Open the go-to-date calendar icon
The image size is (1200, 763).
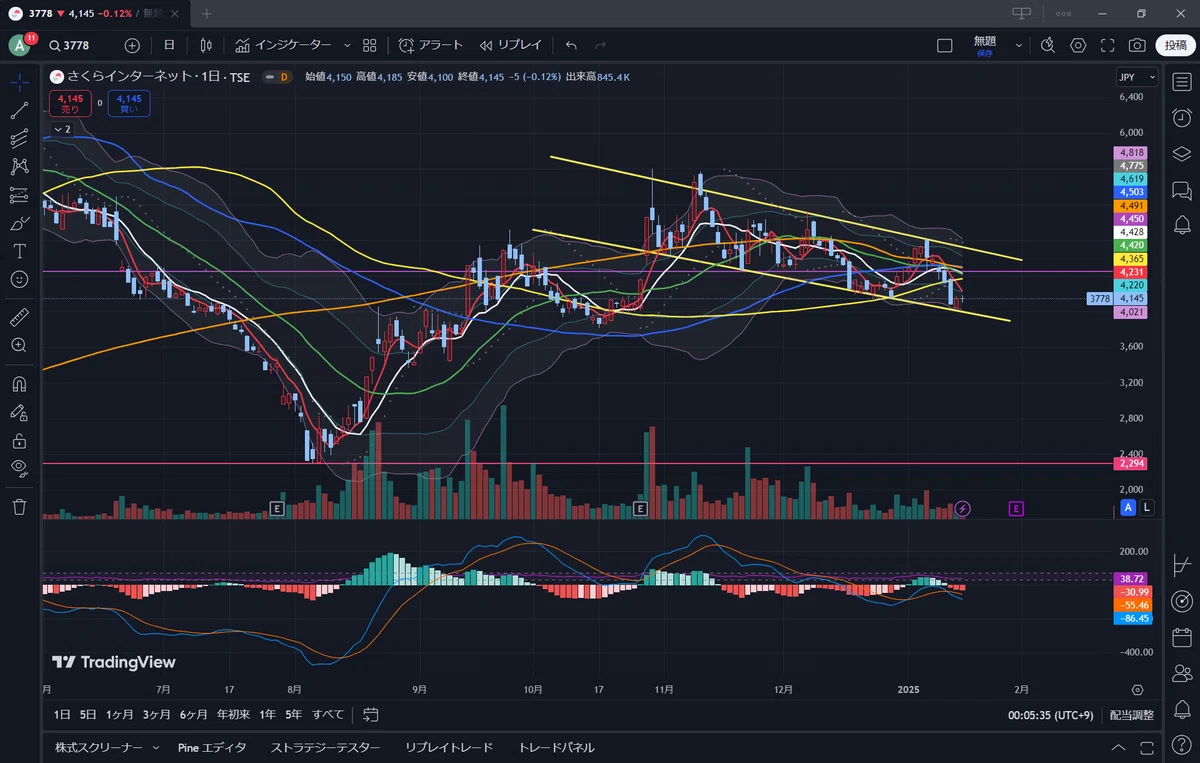371,715
